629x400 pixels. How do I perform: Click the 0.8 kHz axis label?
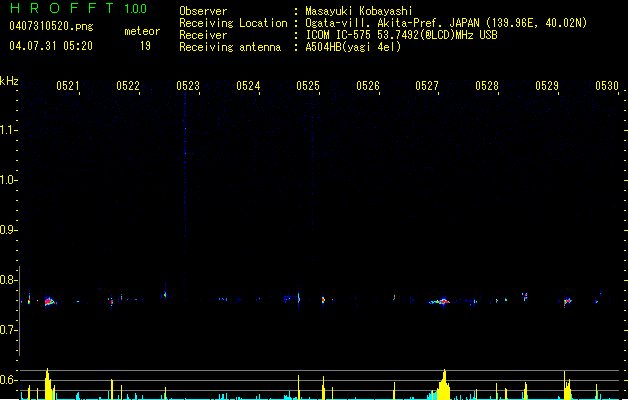(8, 280)
